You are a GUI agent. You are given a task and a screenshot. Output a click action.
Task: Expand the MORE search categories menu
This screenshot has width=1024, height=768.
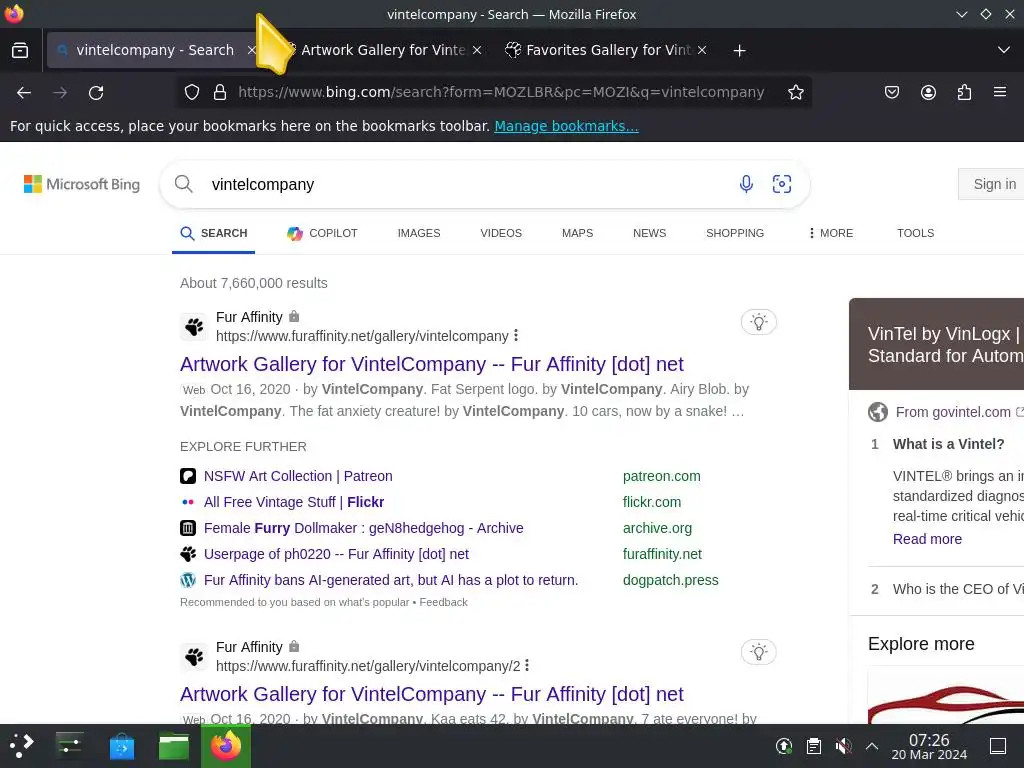[831, 233]
